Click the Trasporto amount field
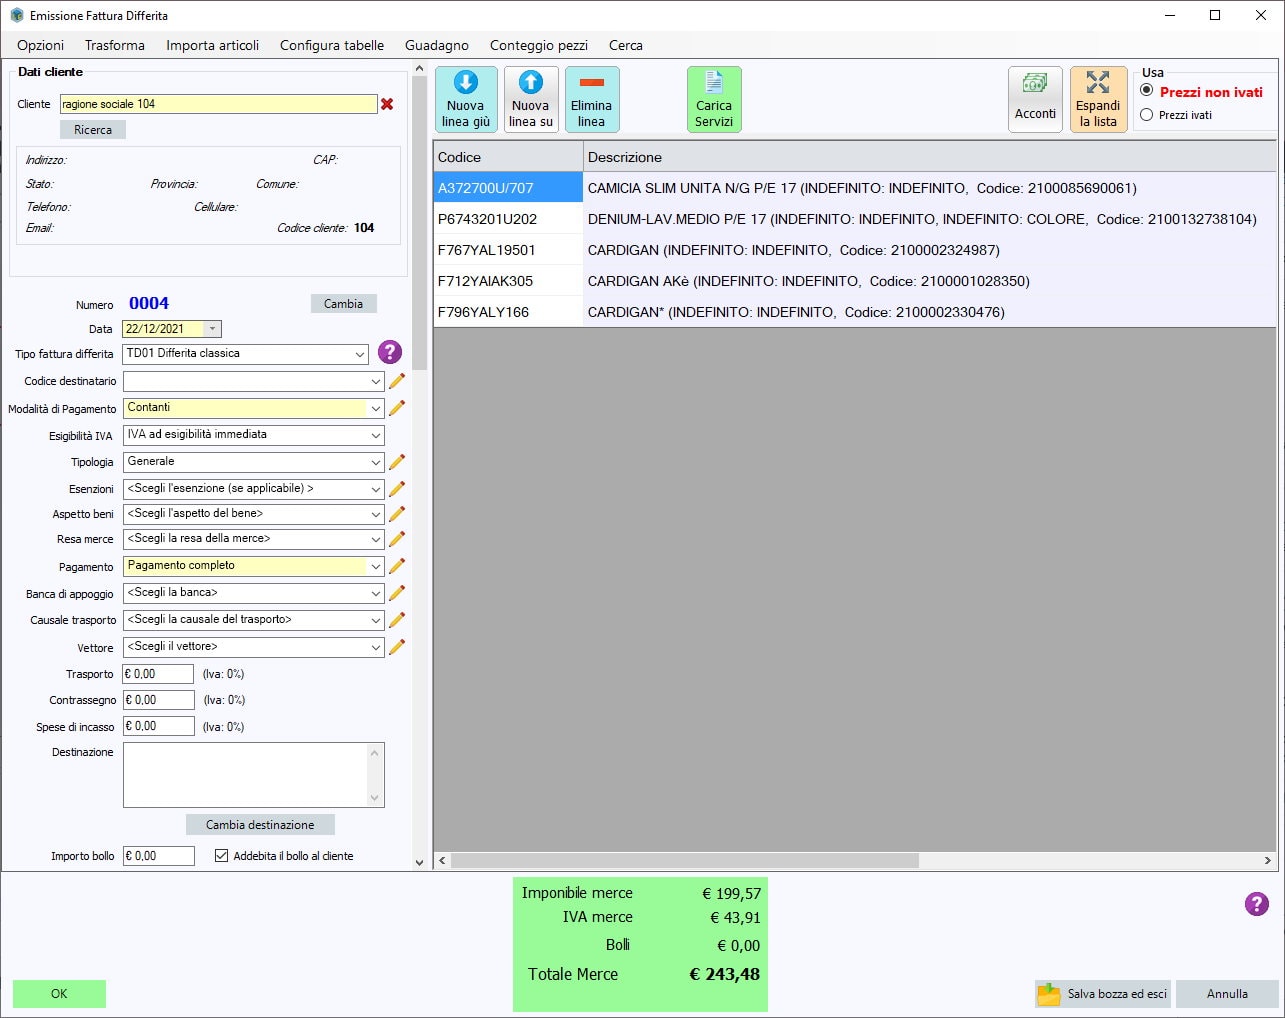 tap(158, 674)
